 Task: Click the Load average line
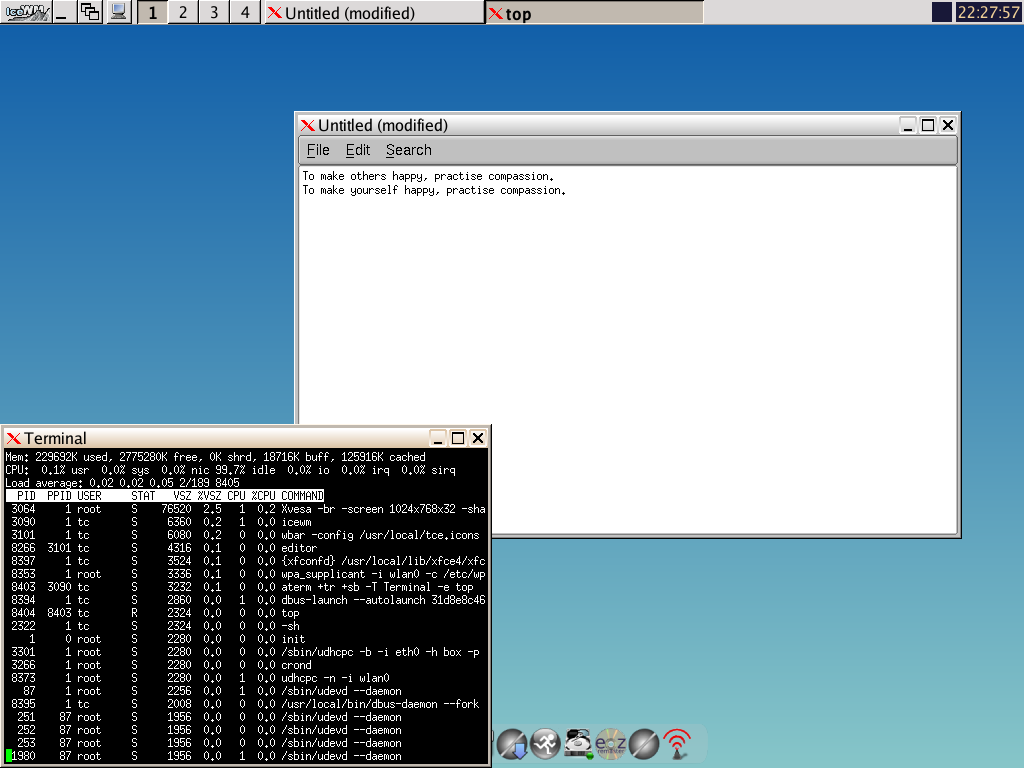point(123,483)
